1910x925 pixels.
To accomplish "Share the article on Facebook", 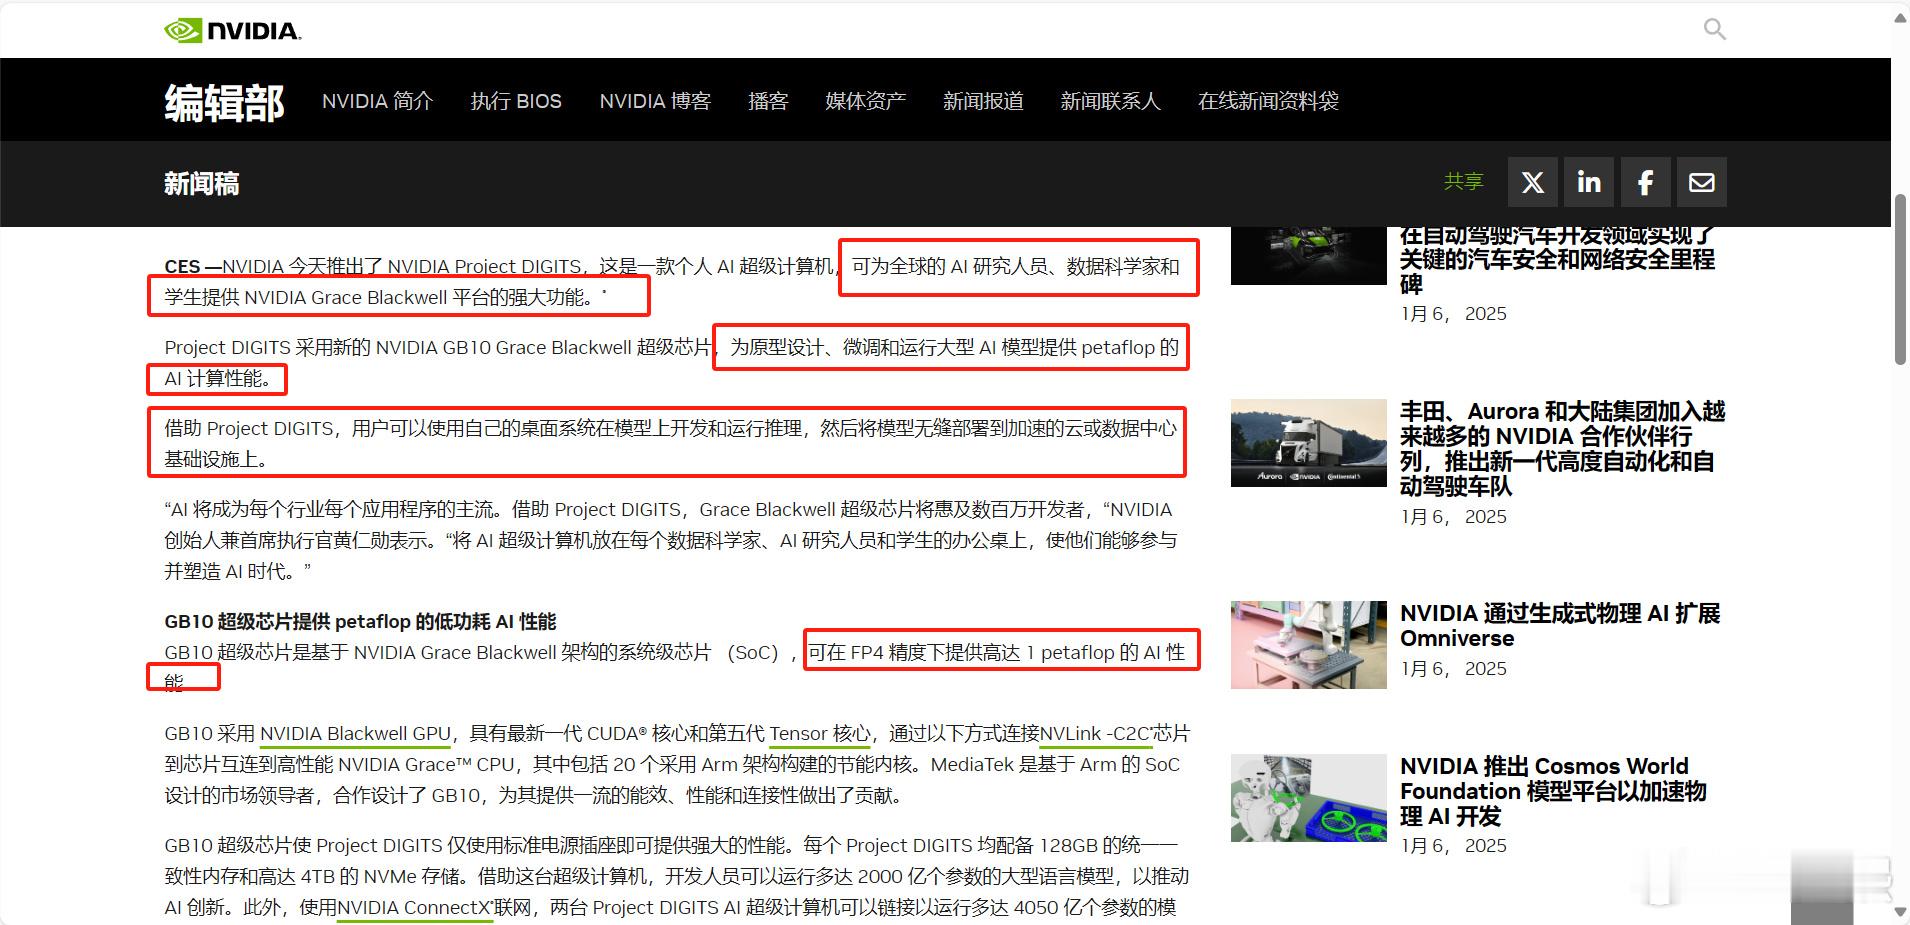I will click(1645, 182).
